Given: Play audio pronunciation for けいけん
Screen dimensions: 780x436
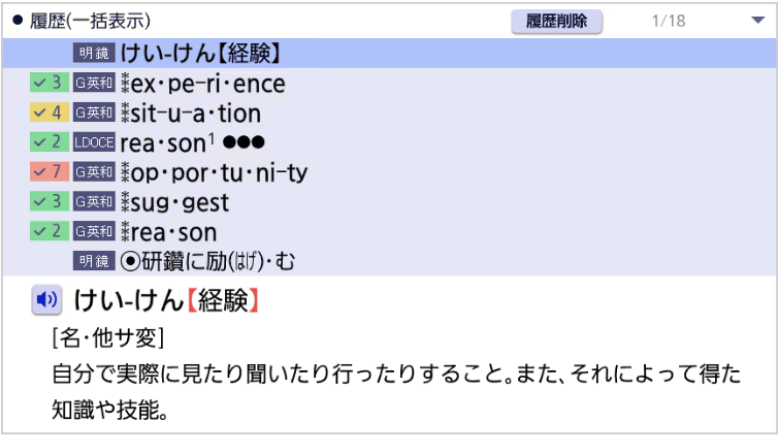Looking at the screenshot, I should tap(46, 299).
